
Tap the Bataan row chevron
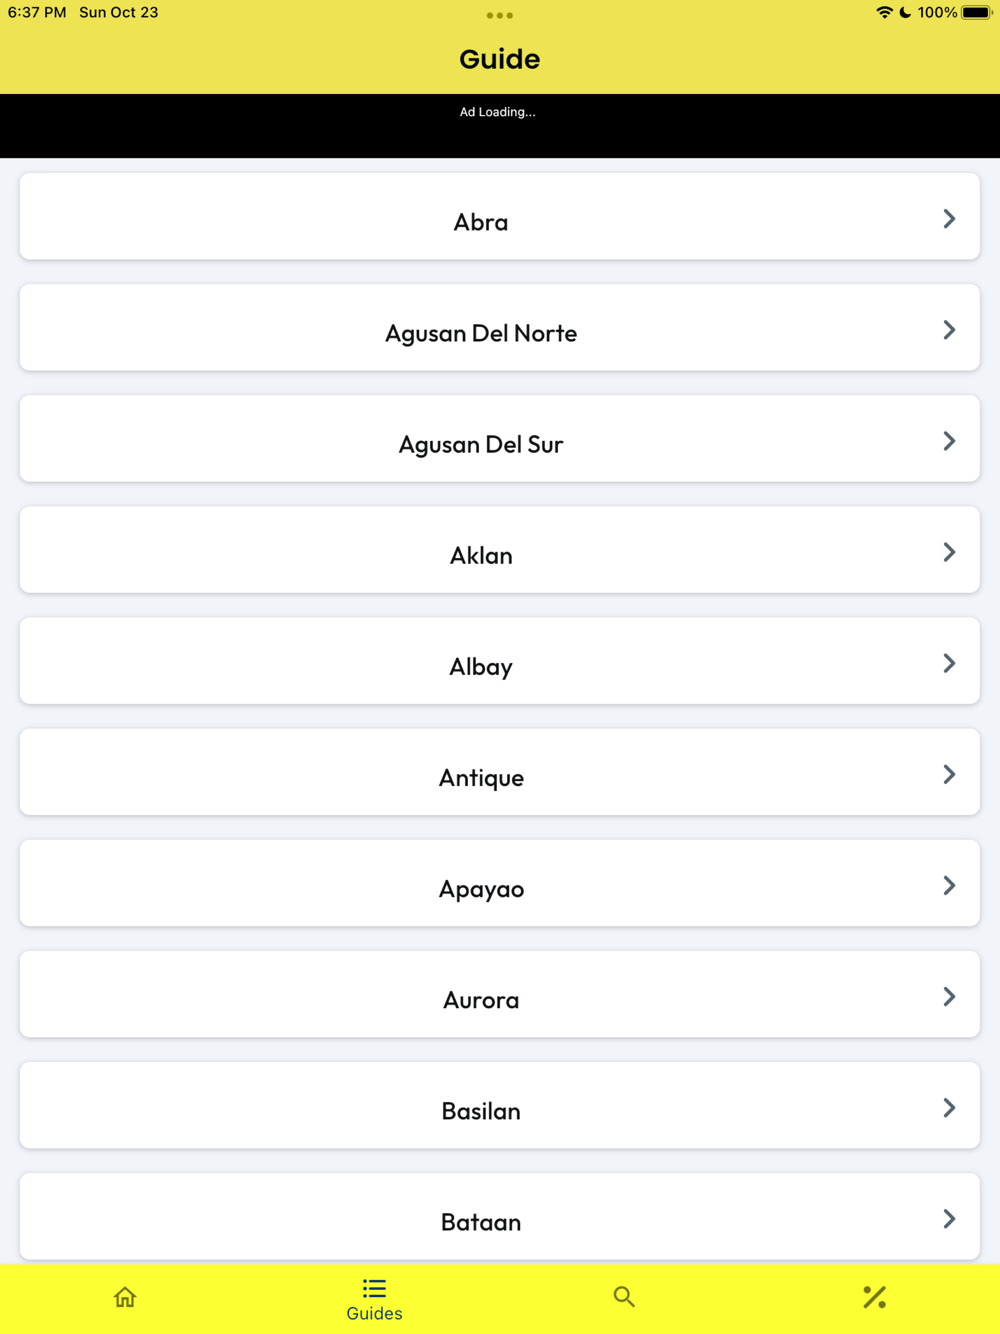949,1219
